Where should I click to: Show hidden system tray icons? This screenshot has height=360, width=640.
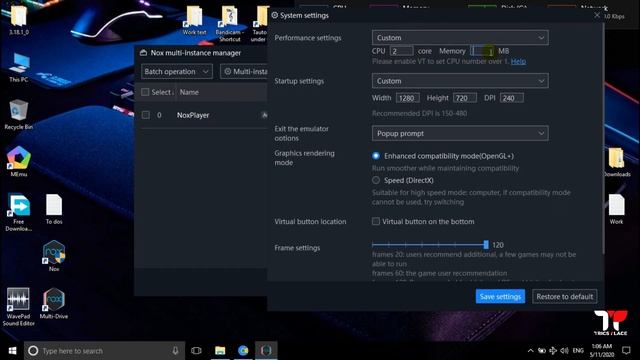click(x=530, y=351)
